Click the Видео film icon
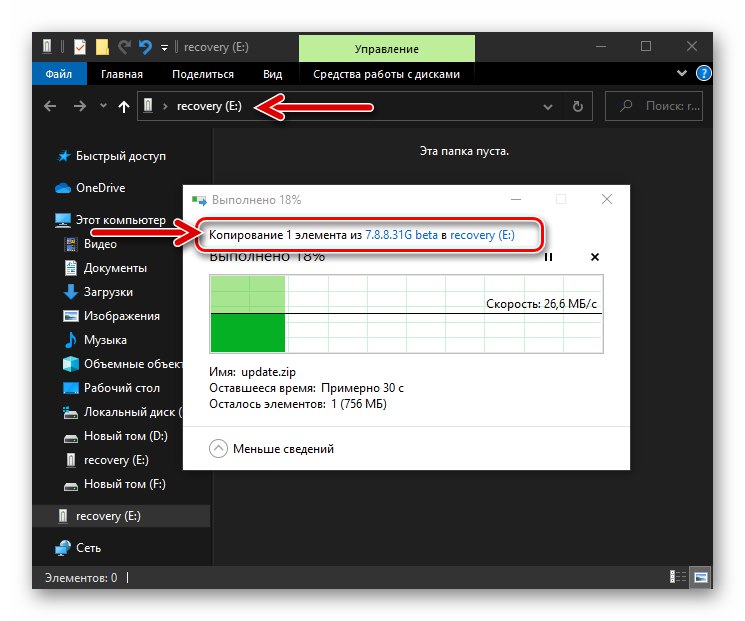The height and width of the screenshot is (621, 745). pos(71,244)
